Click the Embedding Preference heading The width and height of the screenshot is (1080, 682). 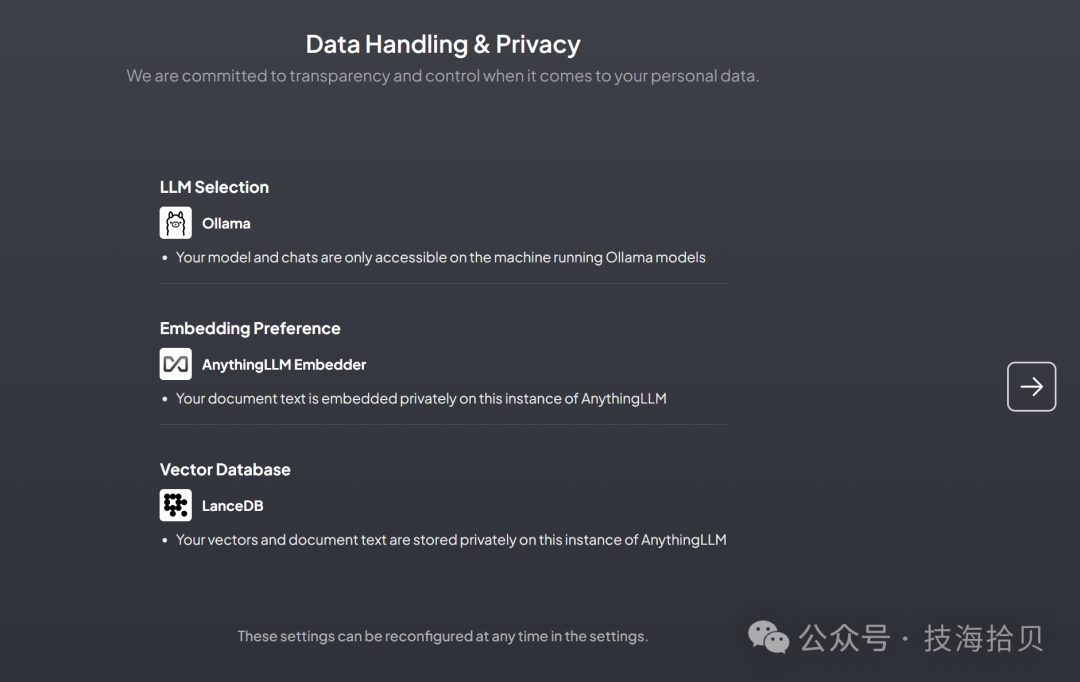pyautogui.click(x=250, y=328)
